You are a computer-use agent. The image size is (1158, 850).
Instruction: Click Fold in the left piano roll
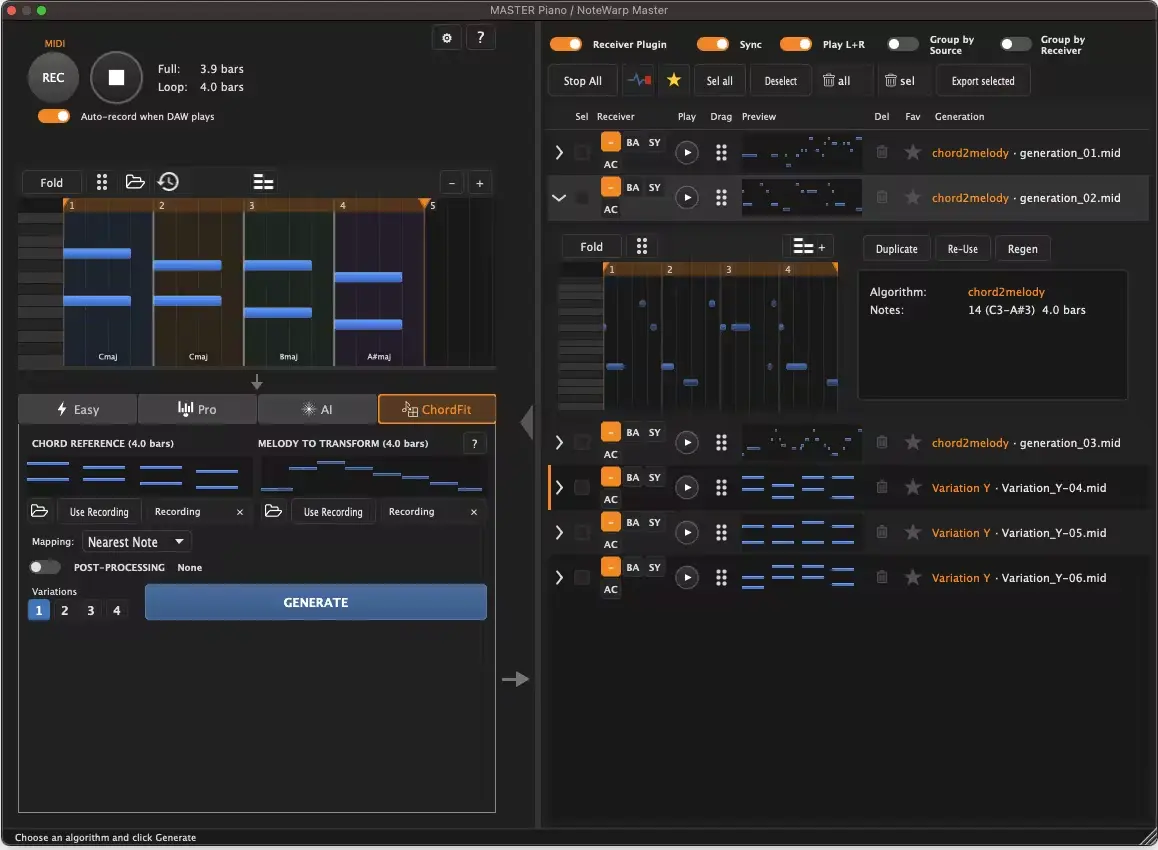pos(51,182)
